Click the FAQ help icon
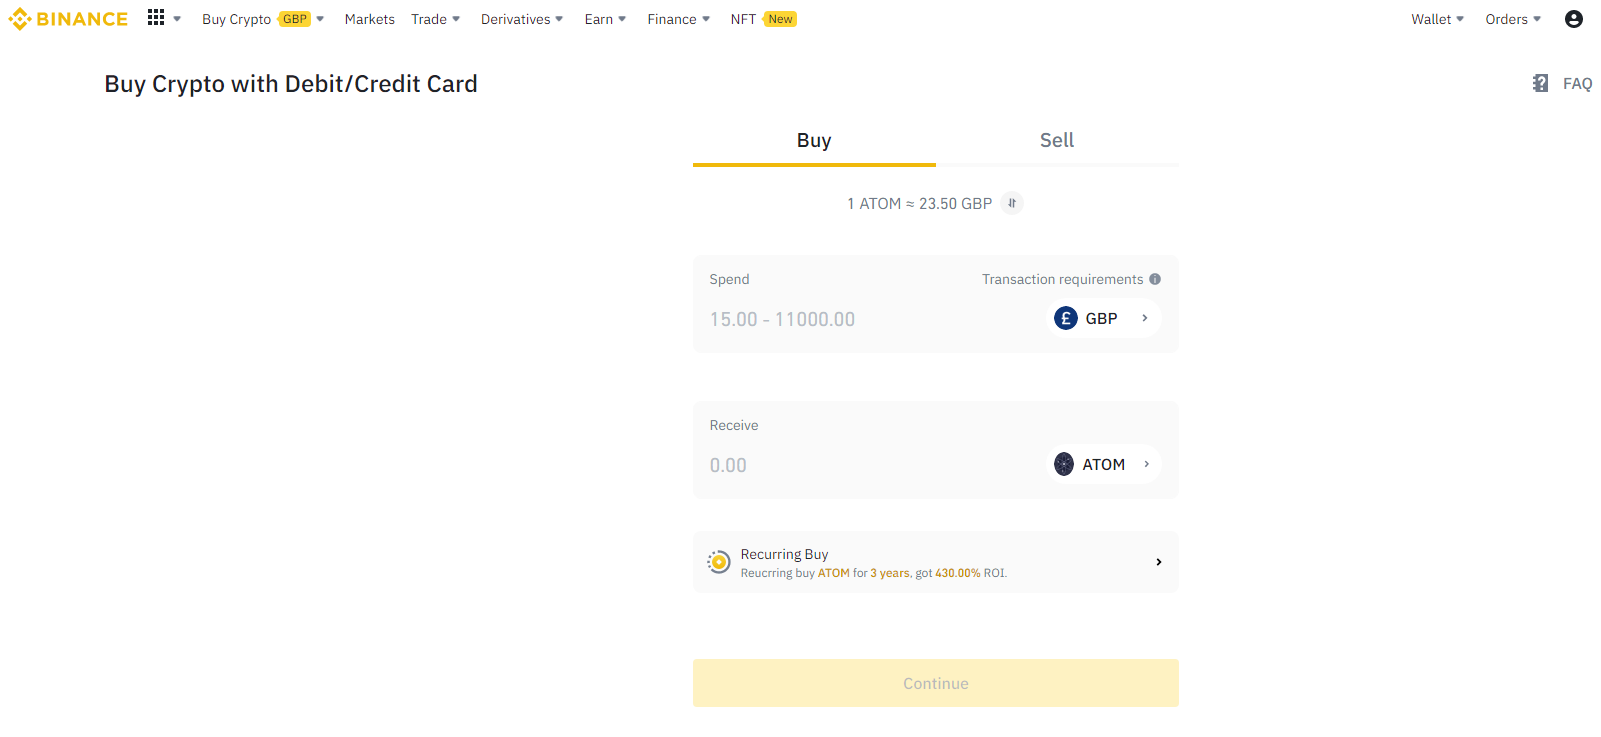Screen dimensions: 1601x737 tap(1540, 83)
